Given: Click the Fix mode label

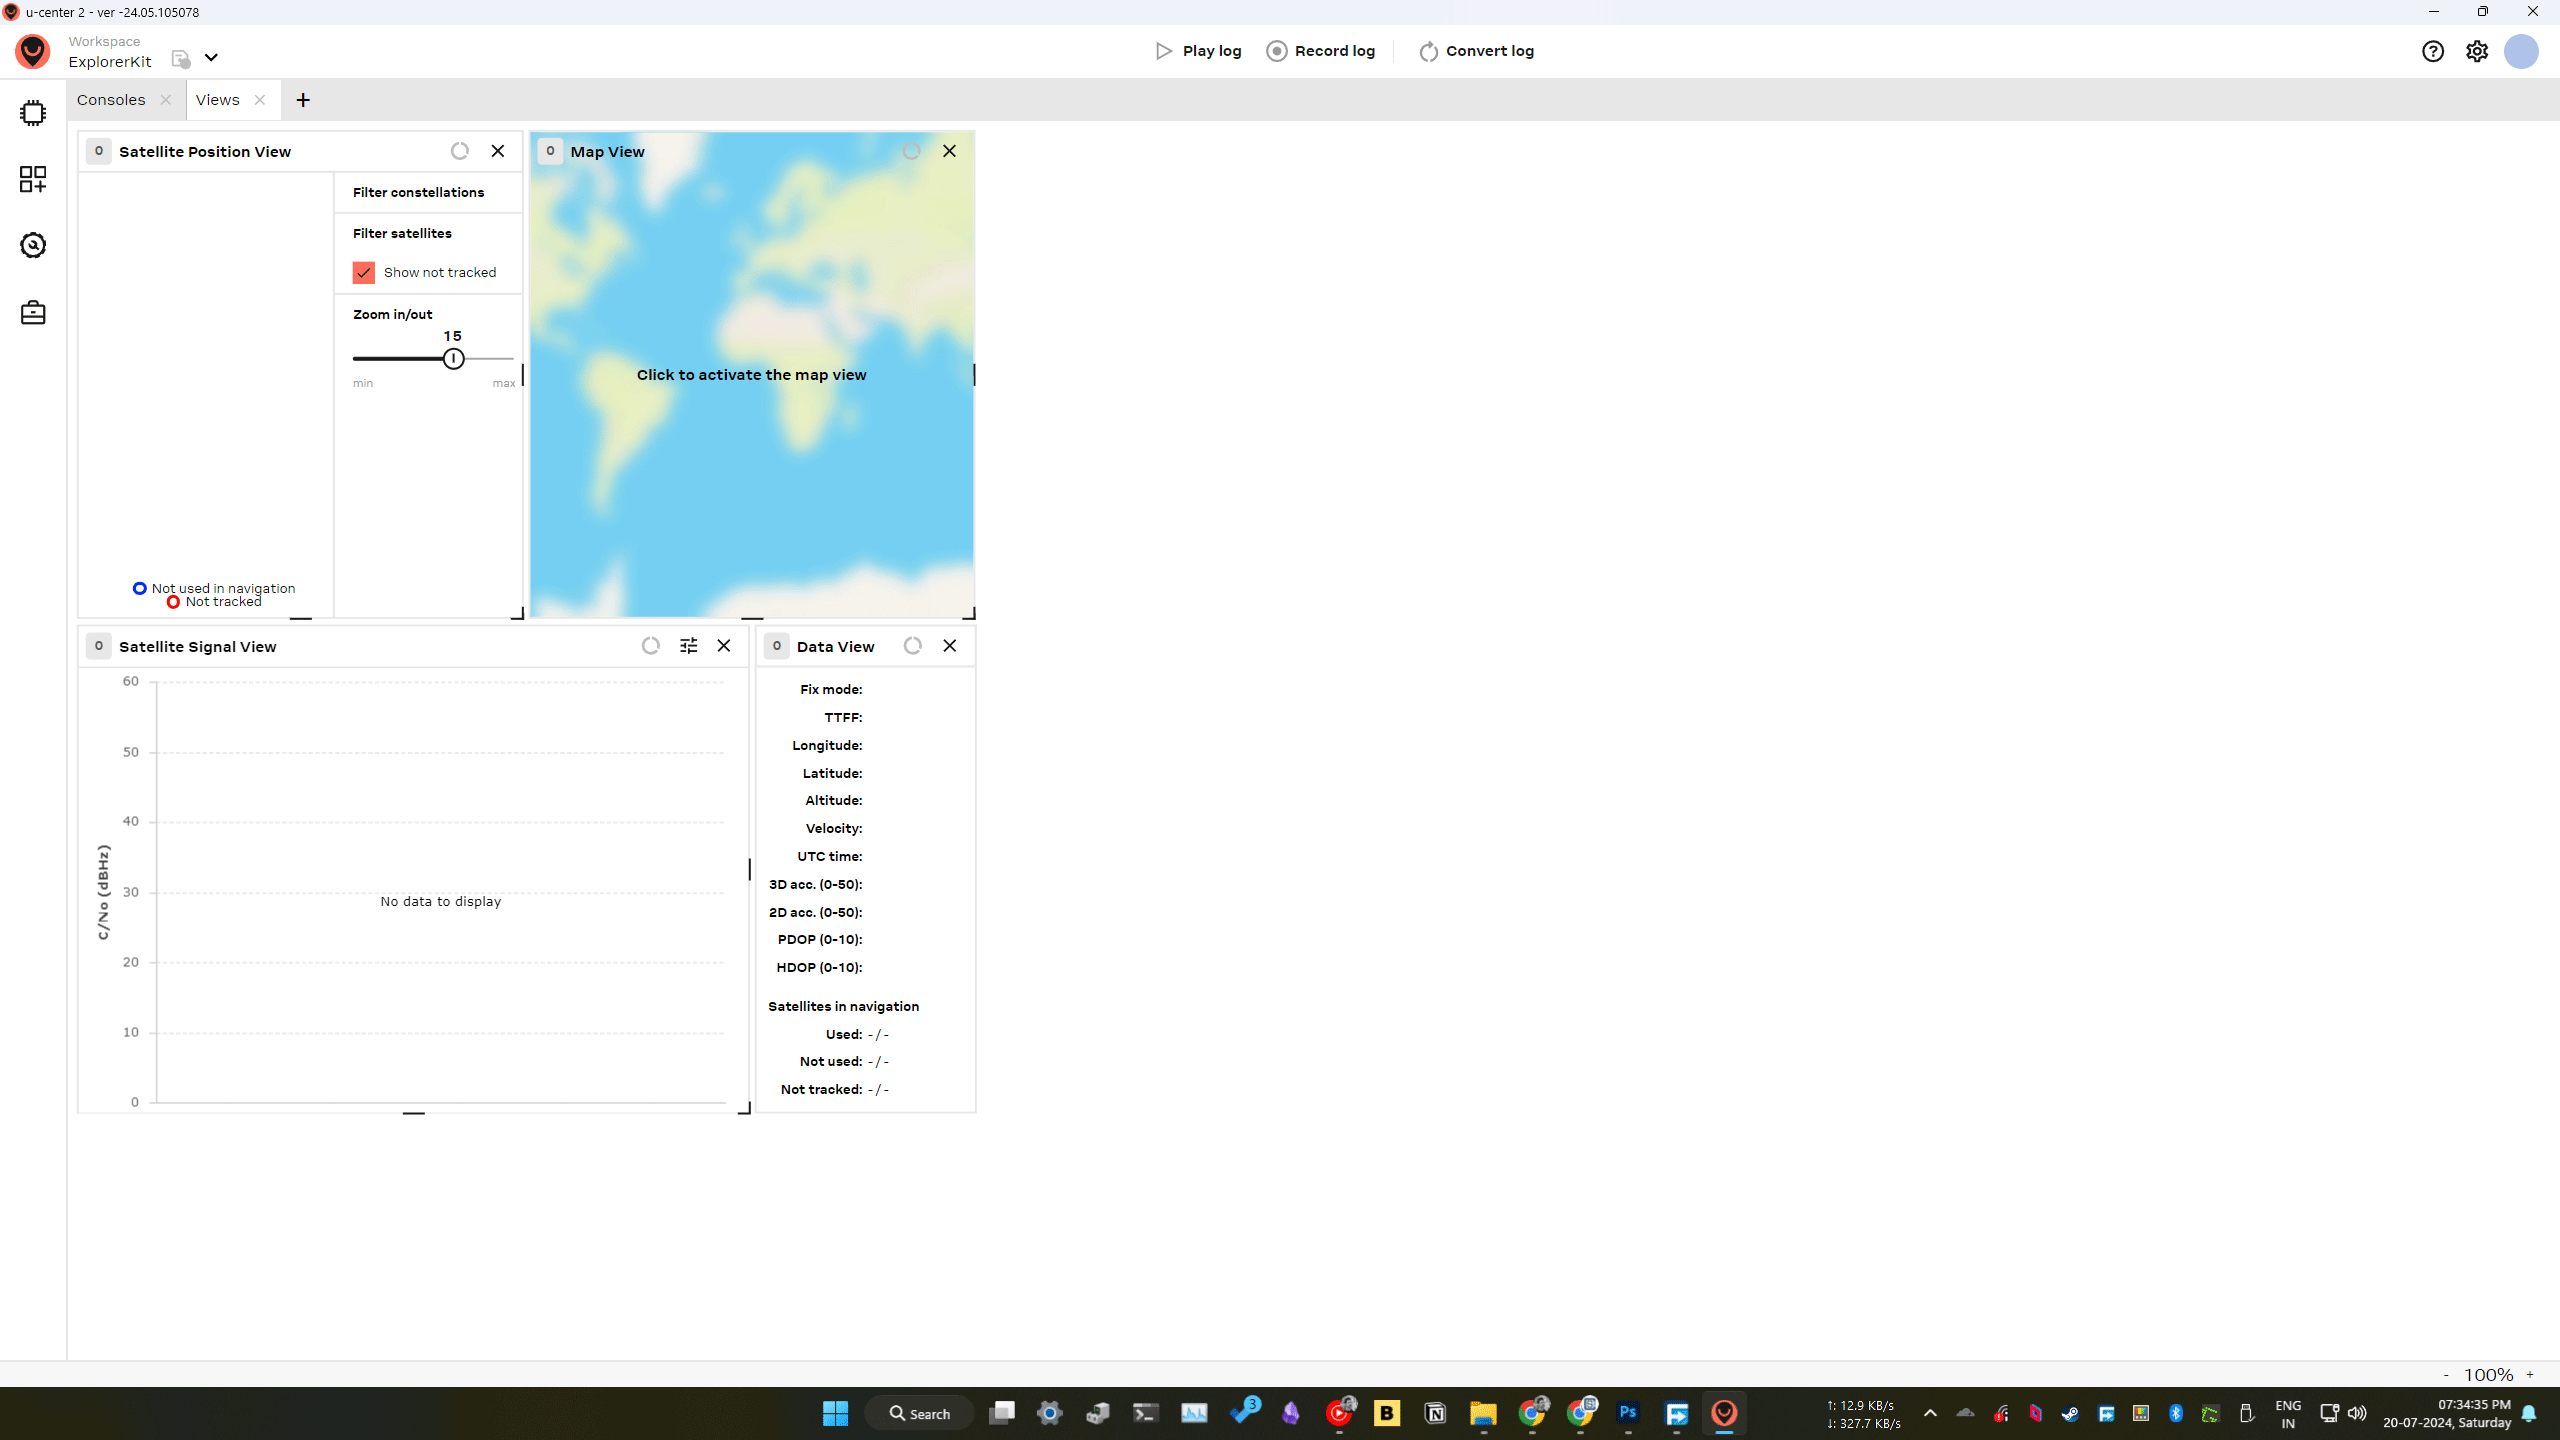Looking at the screenshot, I should point(831,689).
